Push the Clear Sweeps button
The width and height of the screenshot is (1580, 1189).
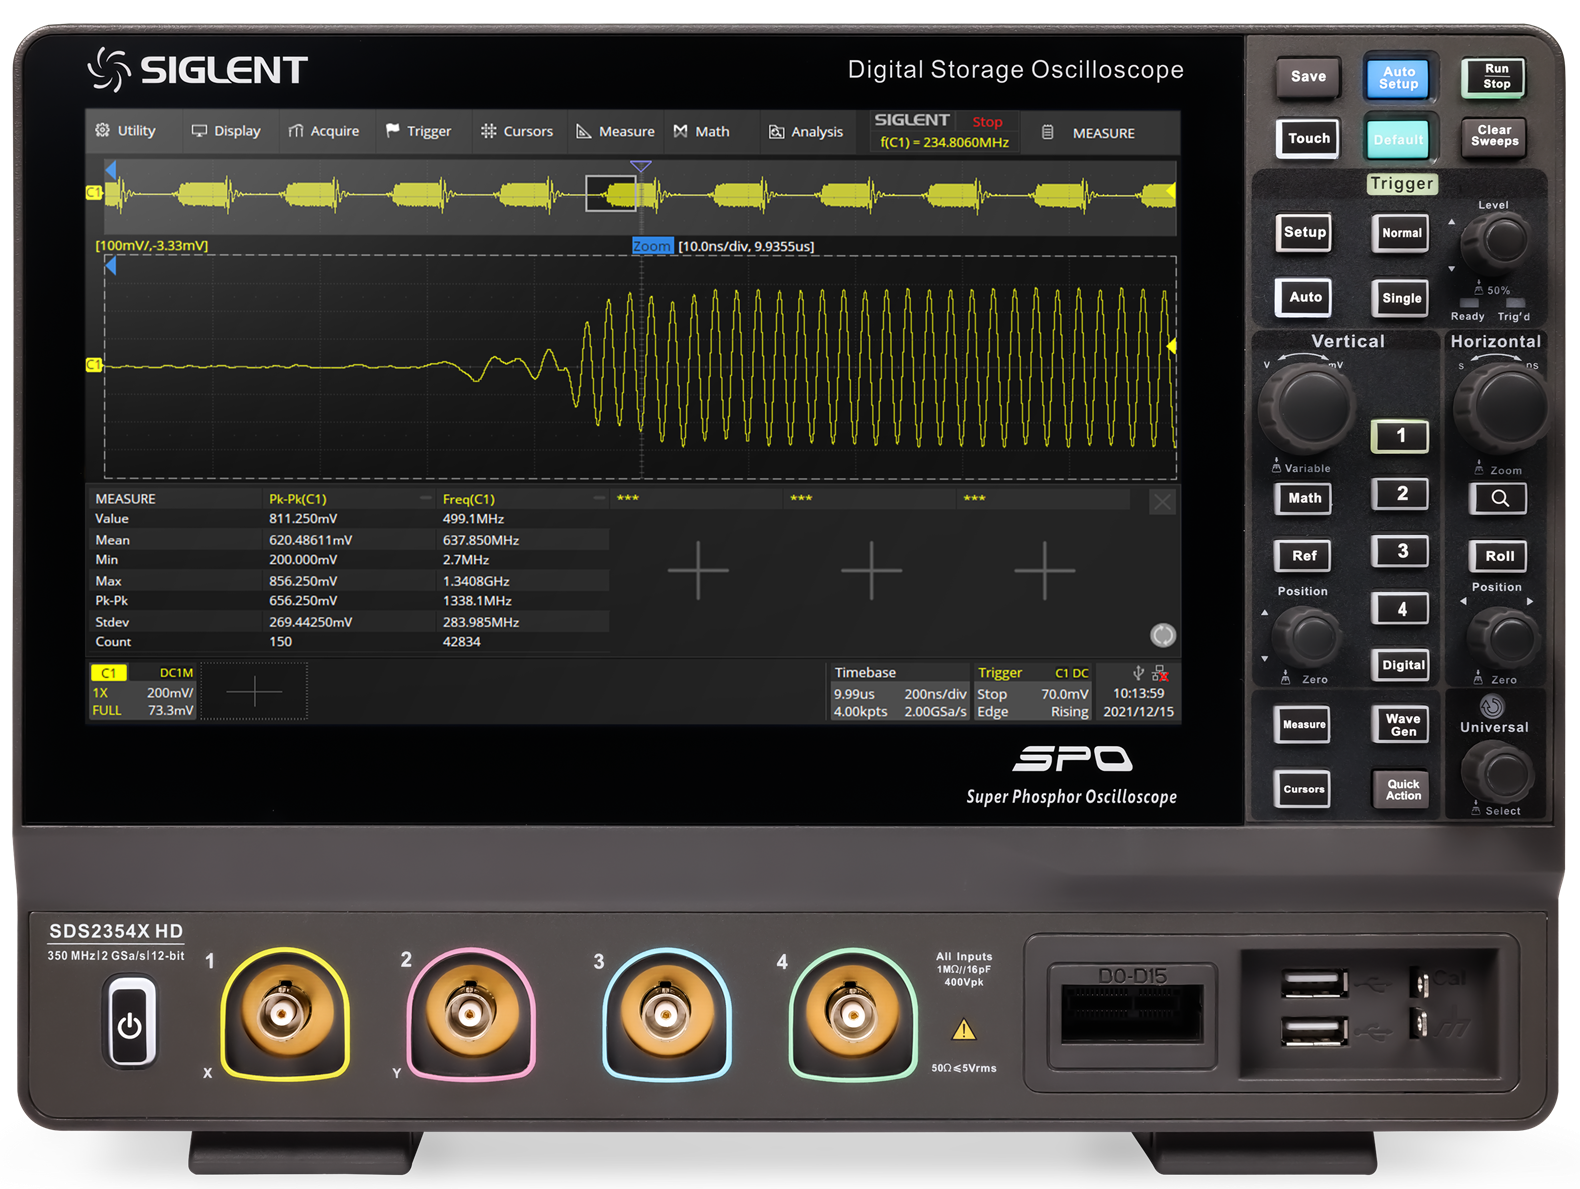tap(1495, 136)
